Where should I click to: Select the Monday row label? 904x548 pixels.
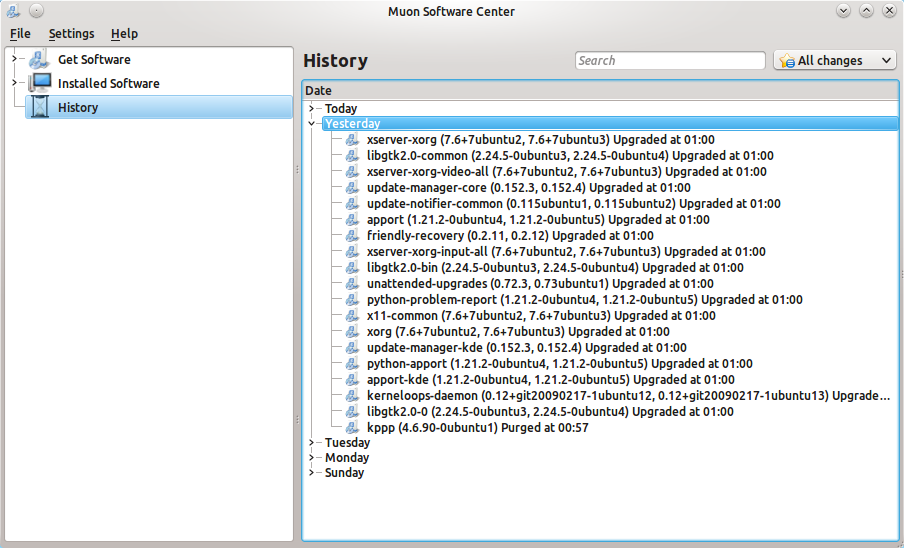(x=346, y=458)
